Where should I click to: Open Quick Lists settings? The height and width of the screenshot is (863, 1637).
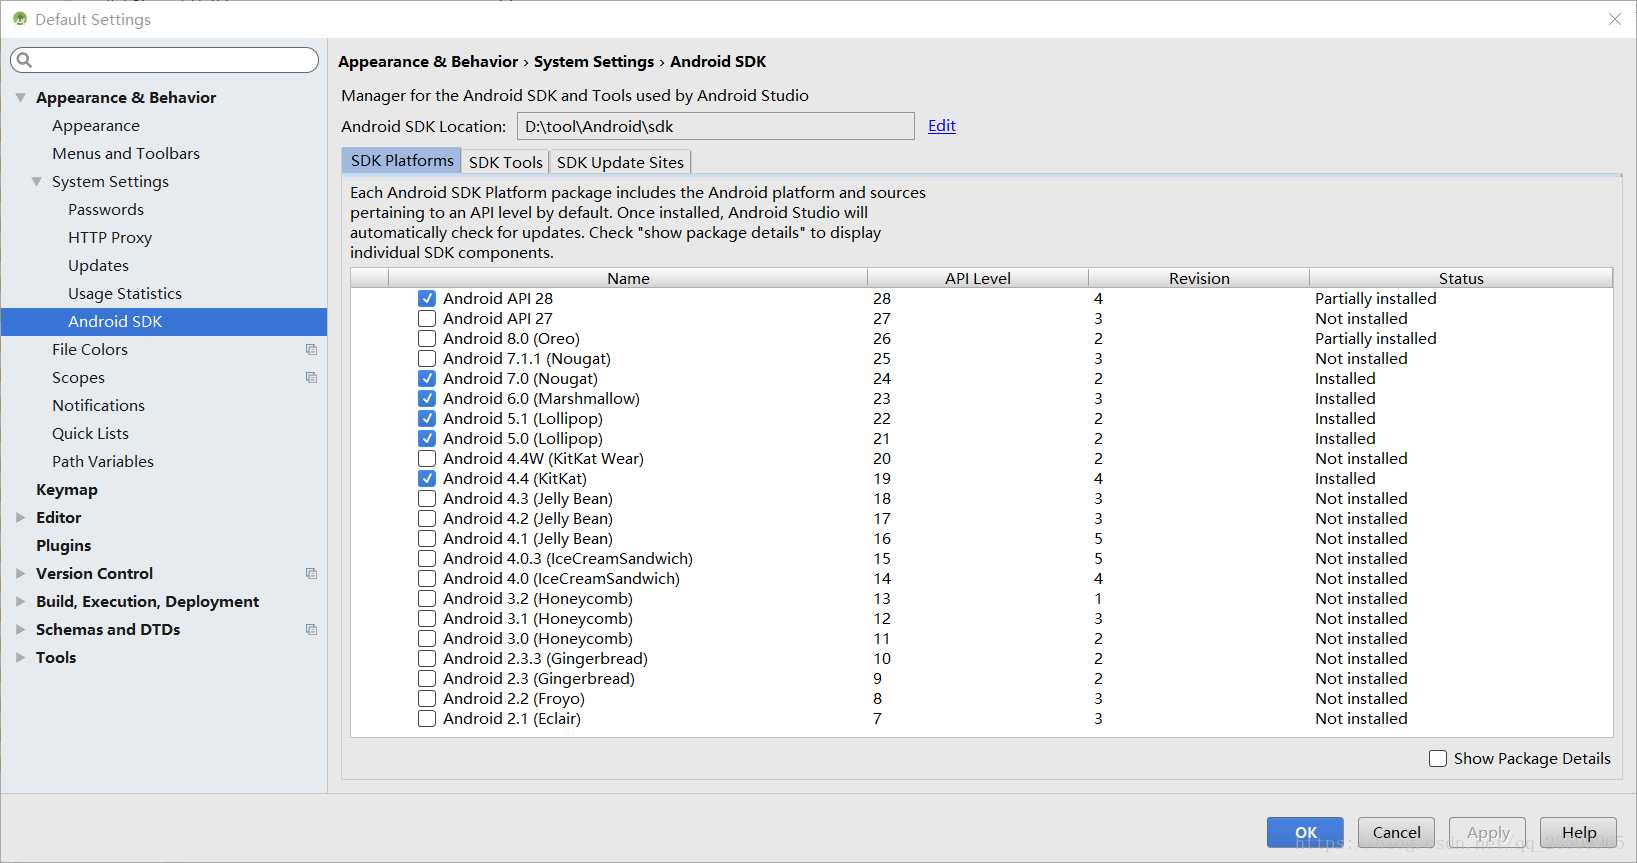point(90,433)
